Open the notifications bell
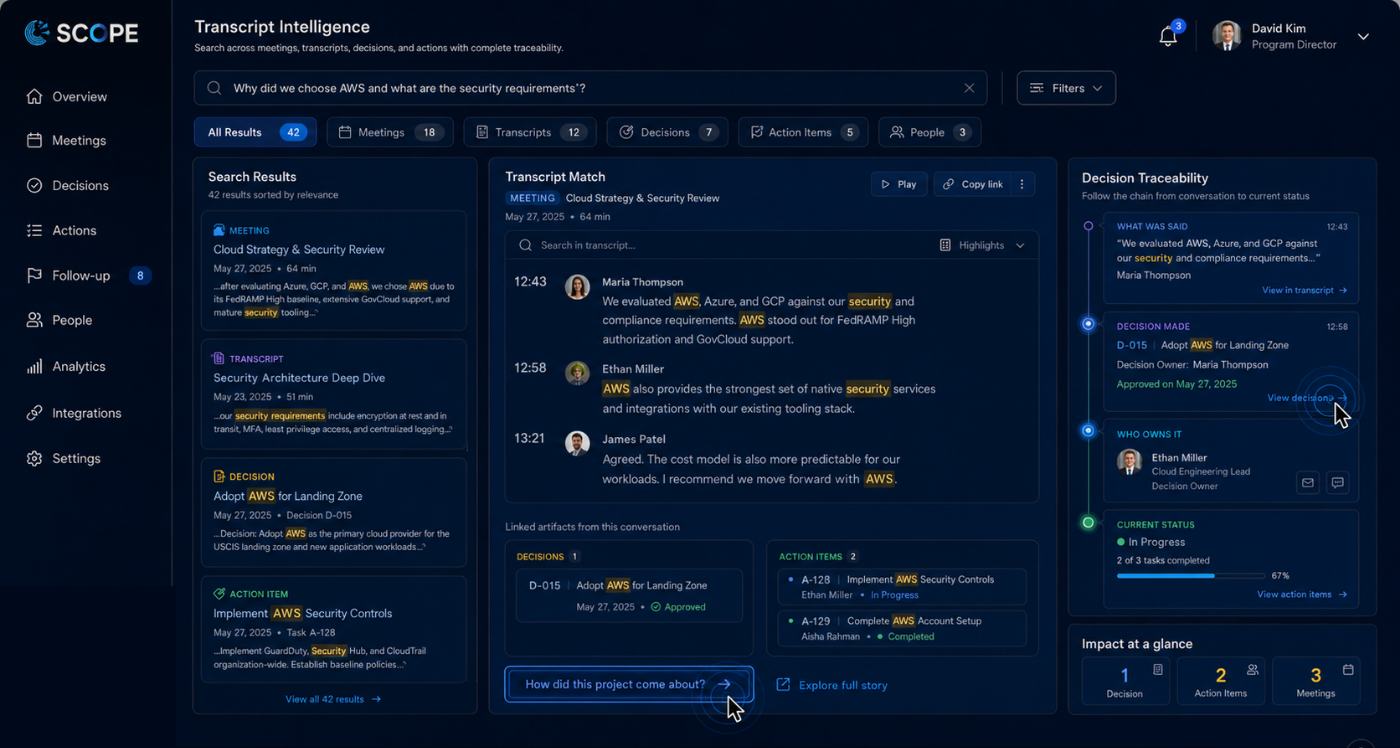Viewport: 1400px width, 748px height. 1168,37
